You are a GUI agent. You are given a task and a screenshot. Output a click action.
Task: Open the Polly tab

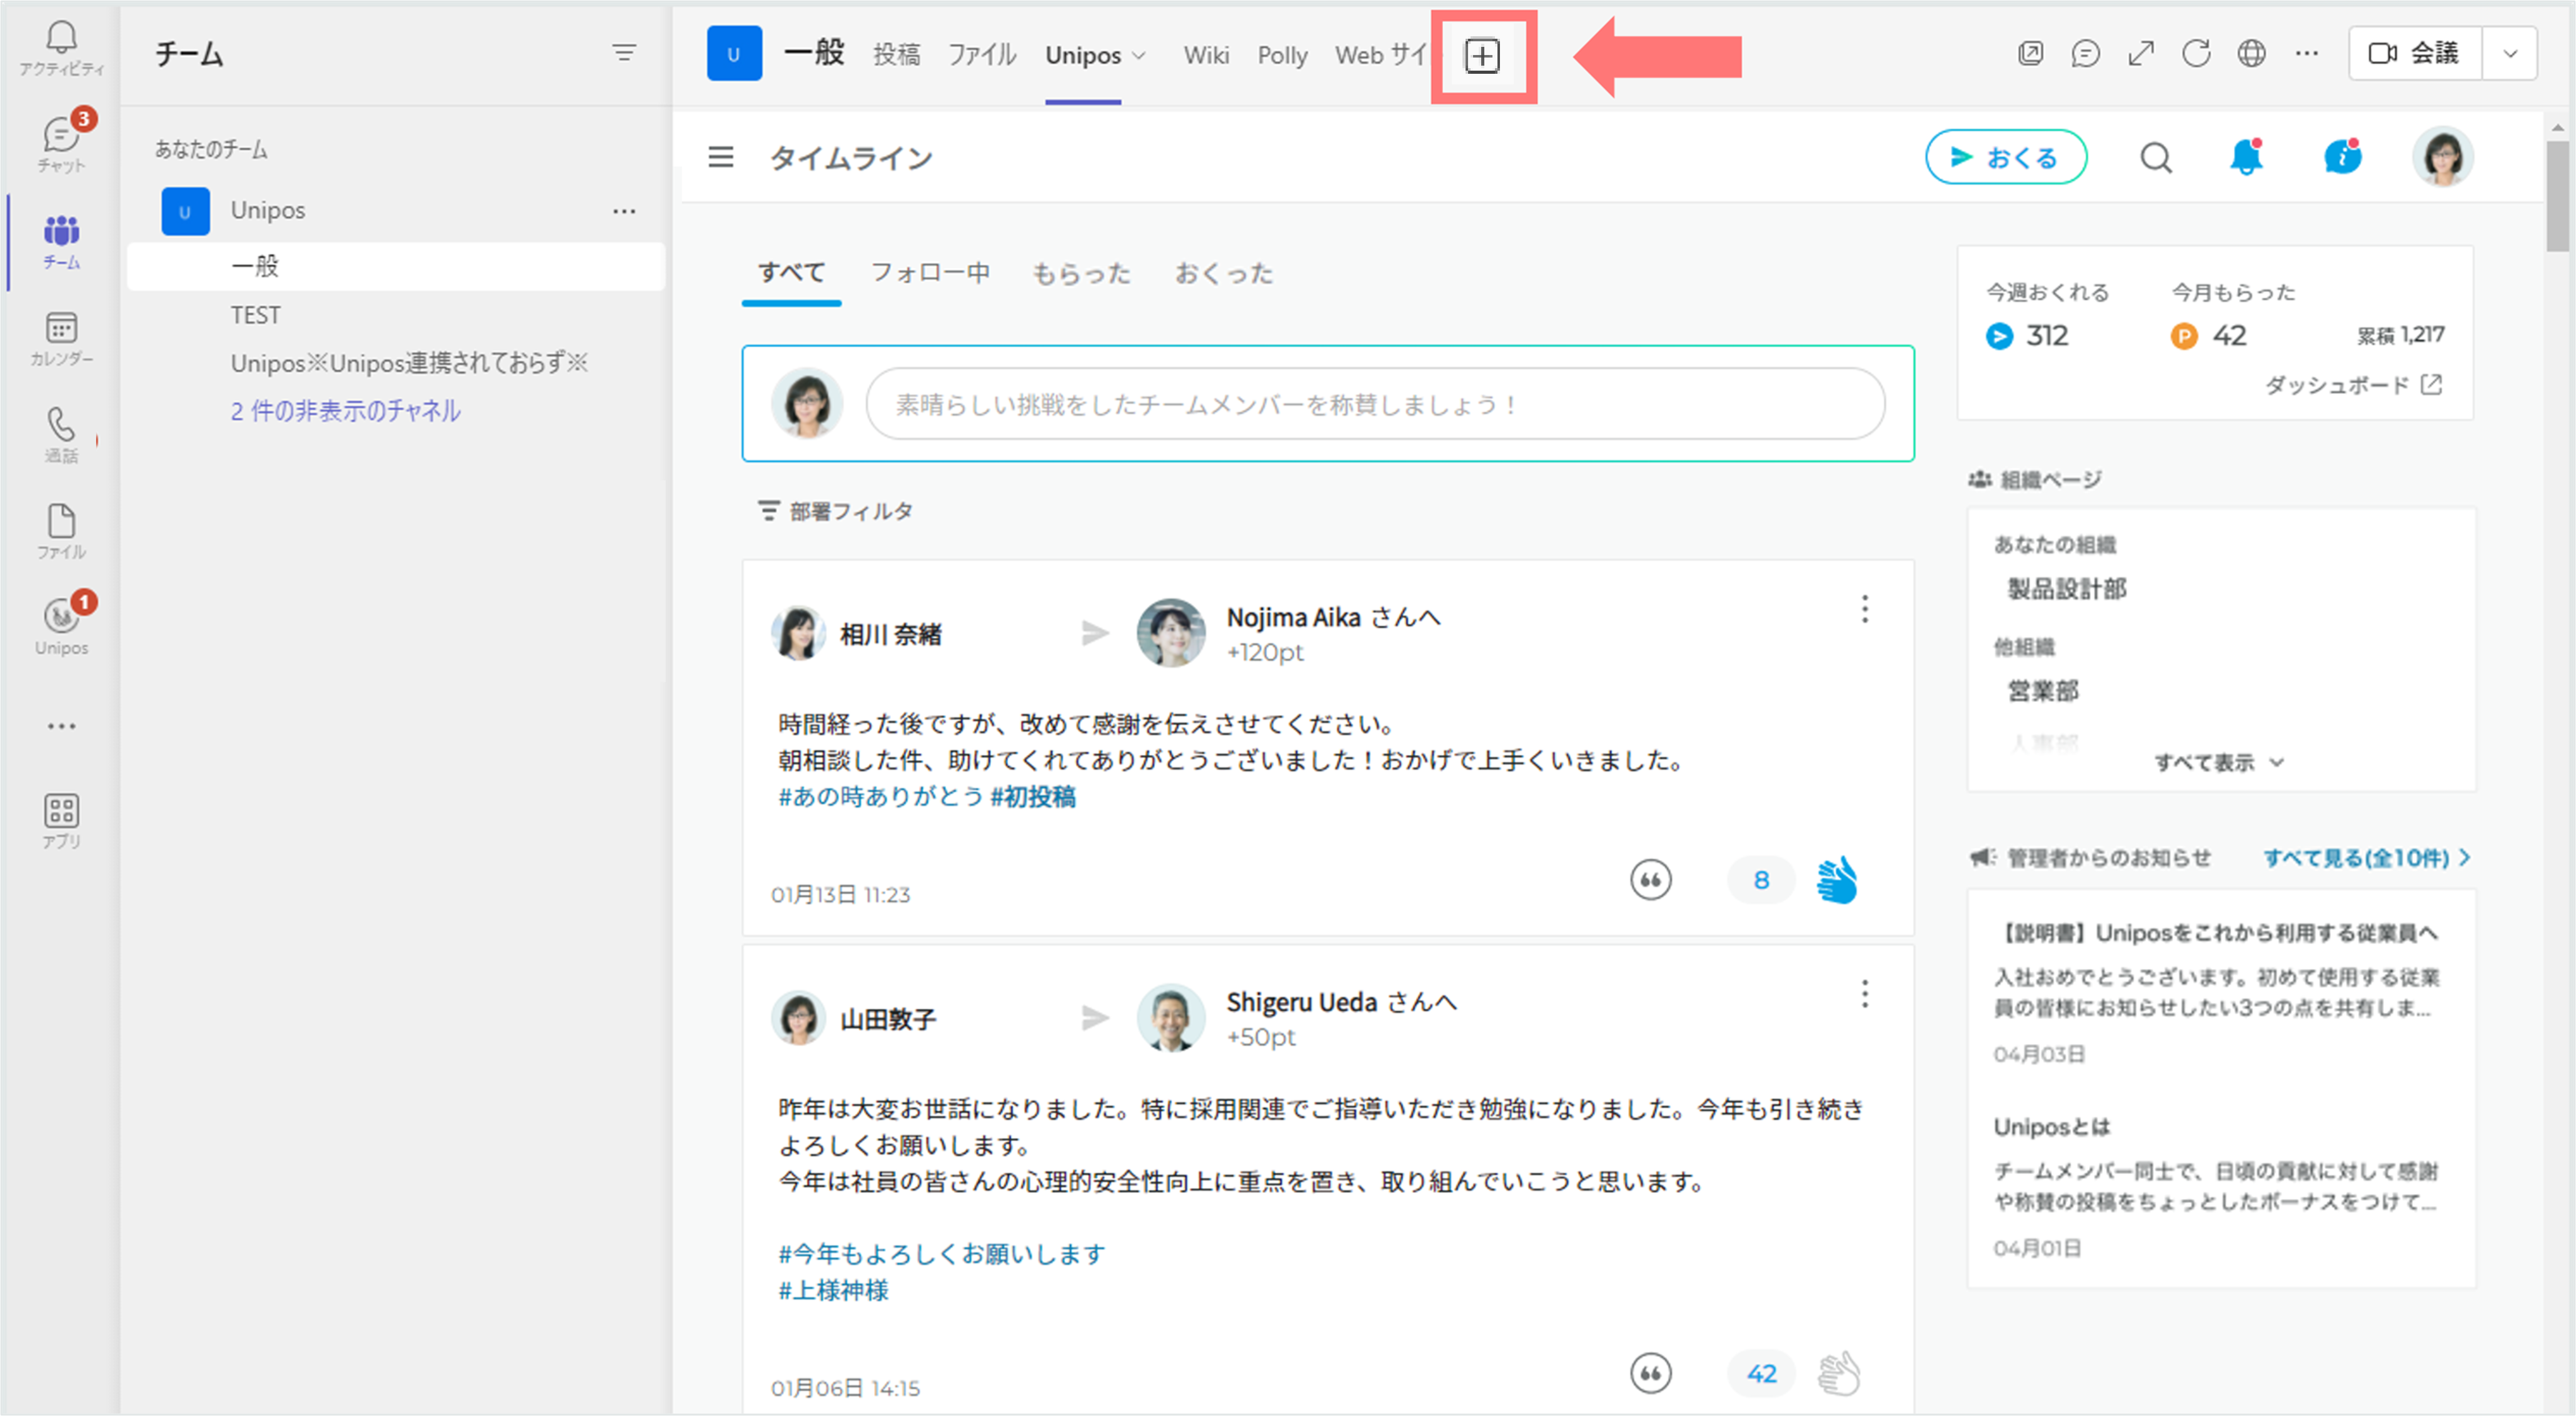pos(1282,55)
